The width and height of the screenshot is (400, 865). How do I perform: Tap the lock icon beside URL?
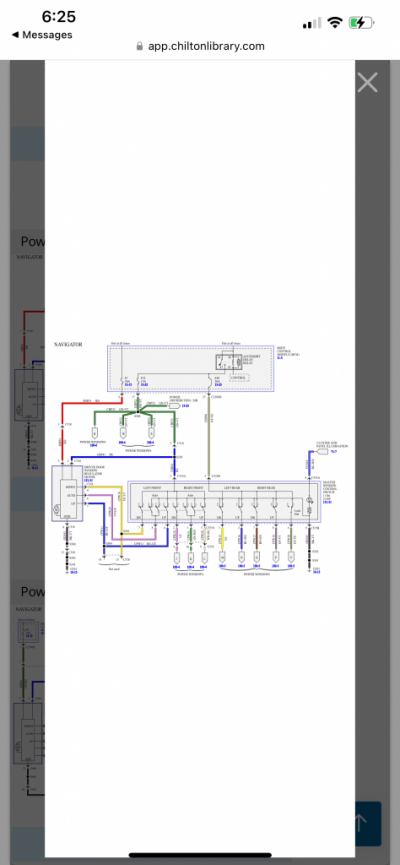pyautogui.click(x=140, y=46)
